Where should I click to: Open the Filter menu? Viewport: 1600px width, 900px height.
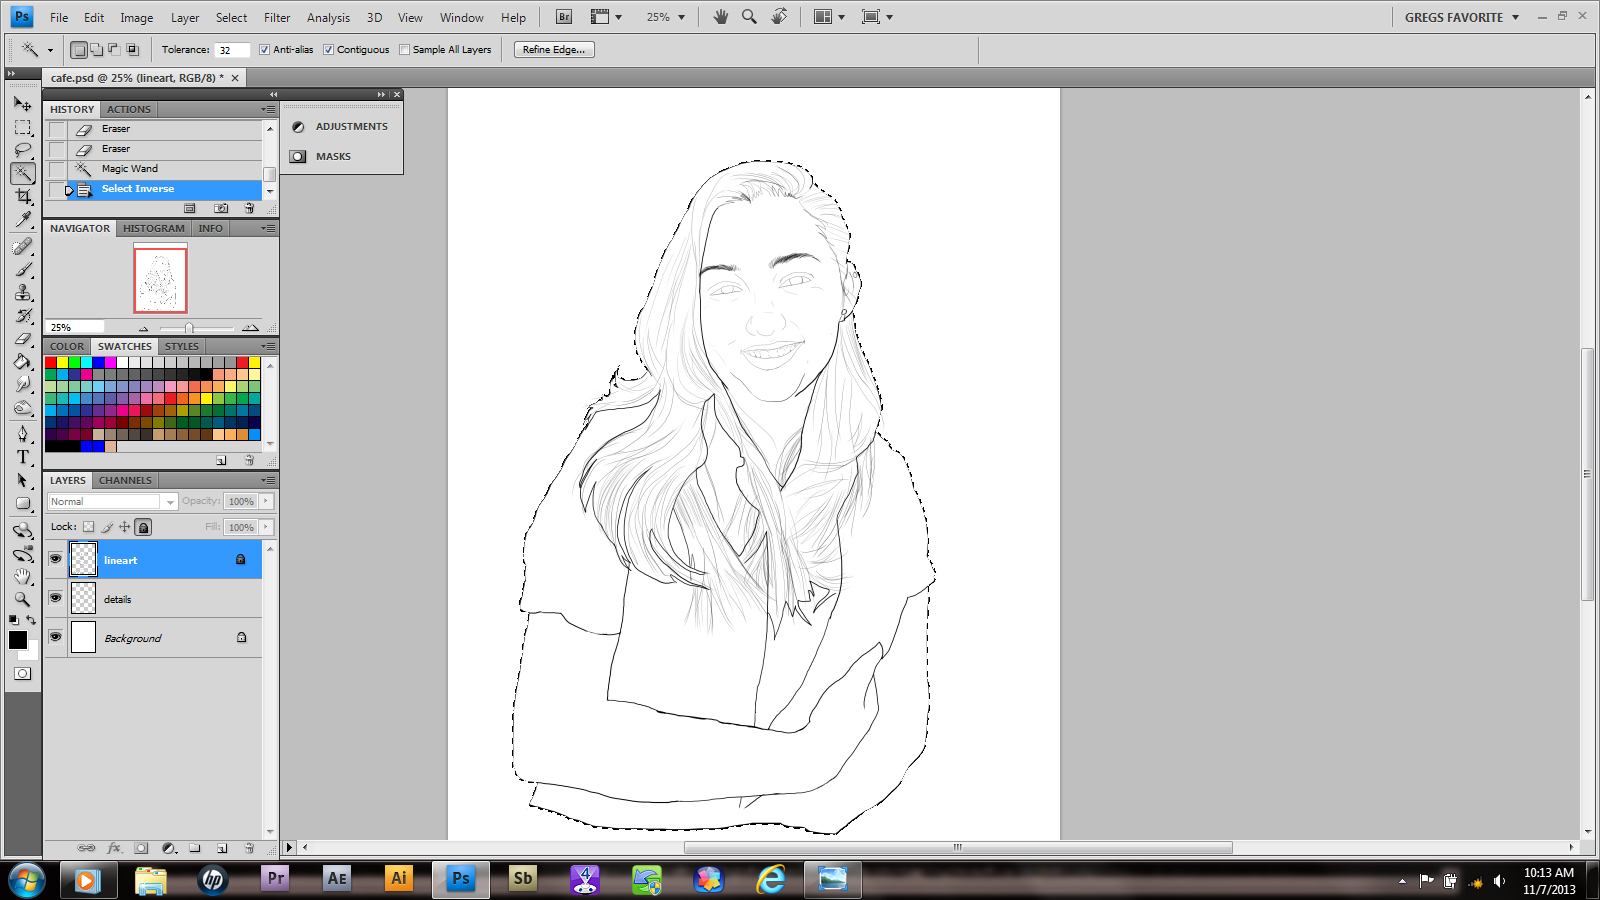point(277,17)
